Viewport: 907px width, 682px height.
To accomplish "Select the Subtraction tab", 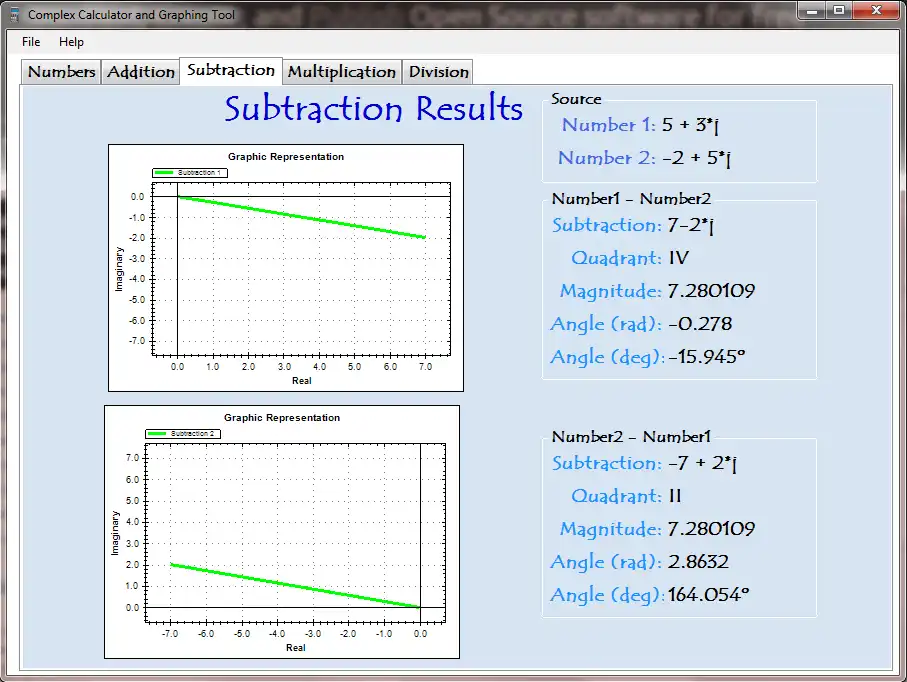I will (231, 70).
